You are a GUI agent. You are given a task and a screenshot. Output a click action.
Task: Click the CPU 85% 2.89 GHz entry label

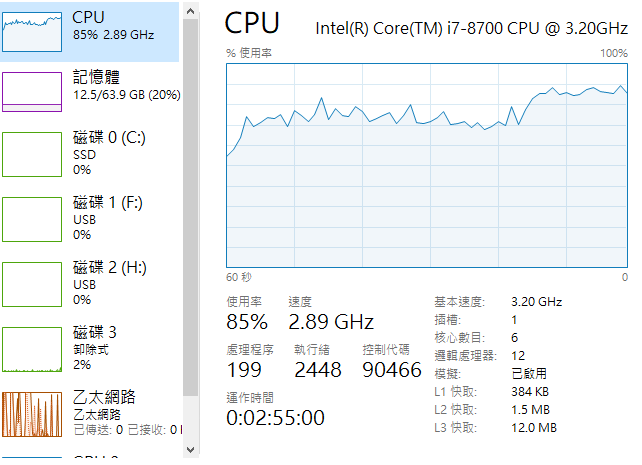[113, 25]
